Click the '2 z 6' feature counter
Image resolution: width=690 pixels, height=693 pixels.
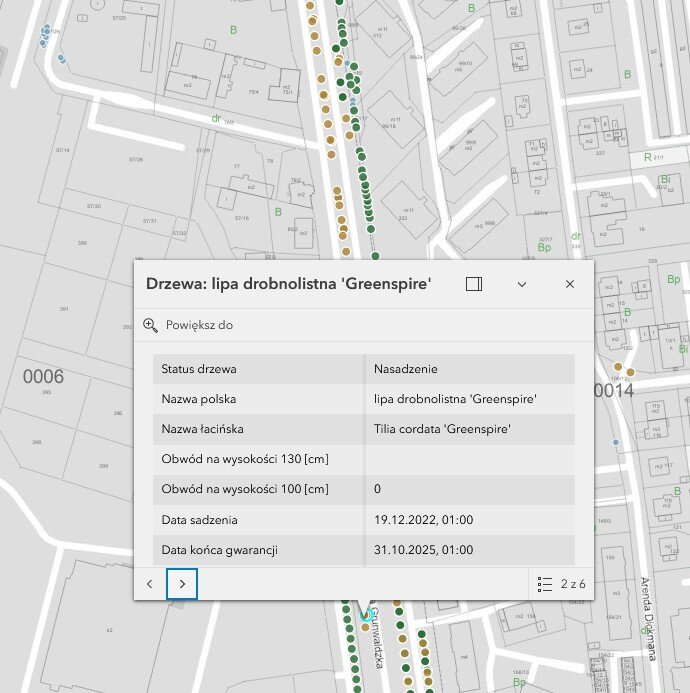[573, 583]
